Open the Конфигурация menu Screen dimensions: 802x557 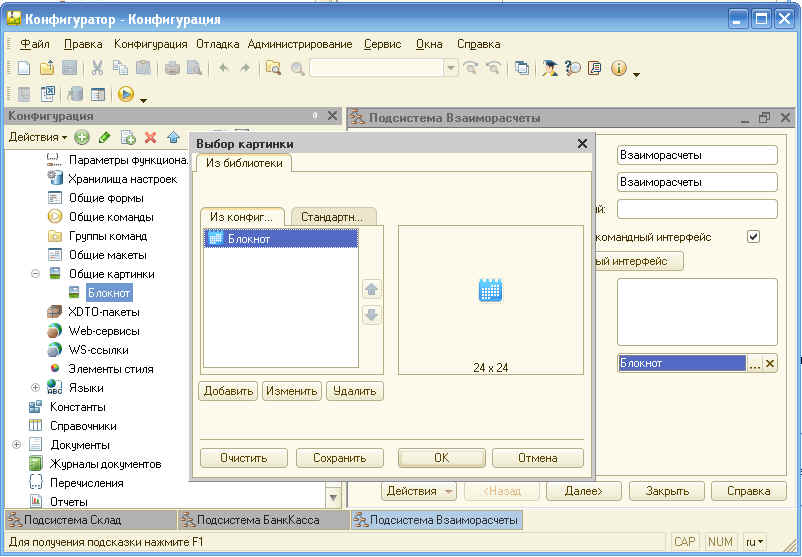point(150,44)
